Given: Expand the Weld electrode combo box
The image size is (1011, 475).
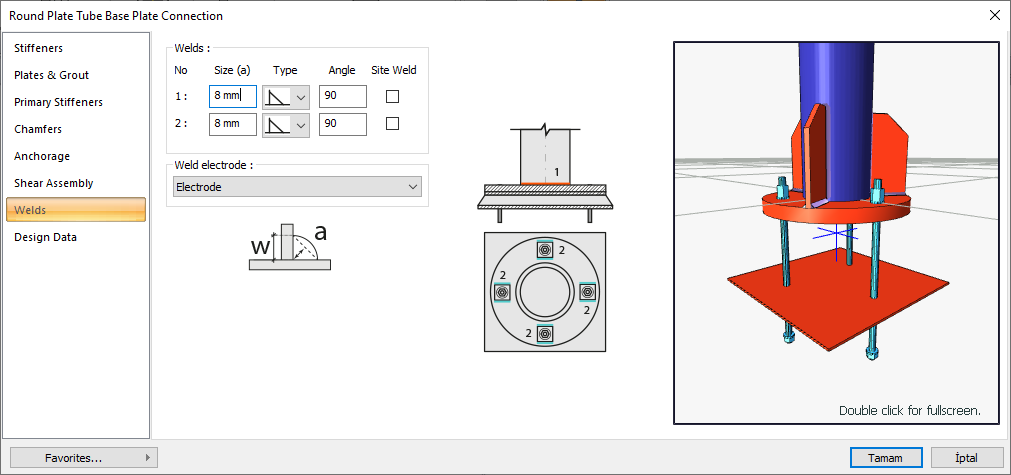Looking at the screenshot, I should click(297, 187).
